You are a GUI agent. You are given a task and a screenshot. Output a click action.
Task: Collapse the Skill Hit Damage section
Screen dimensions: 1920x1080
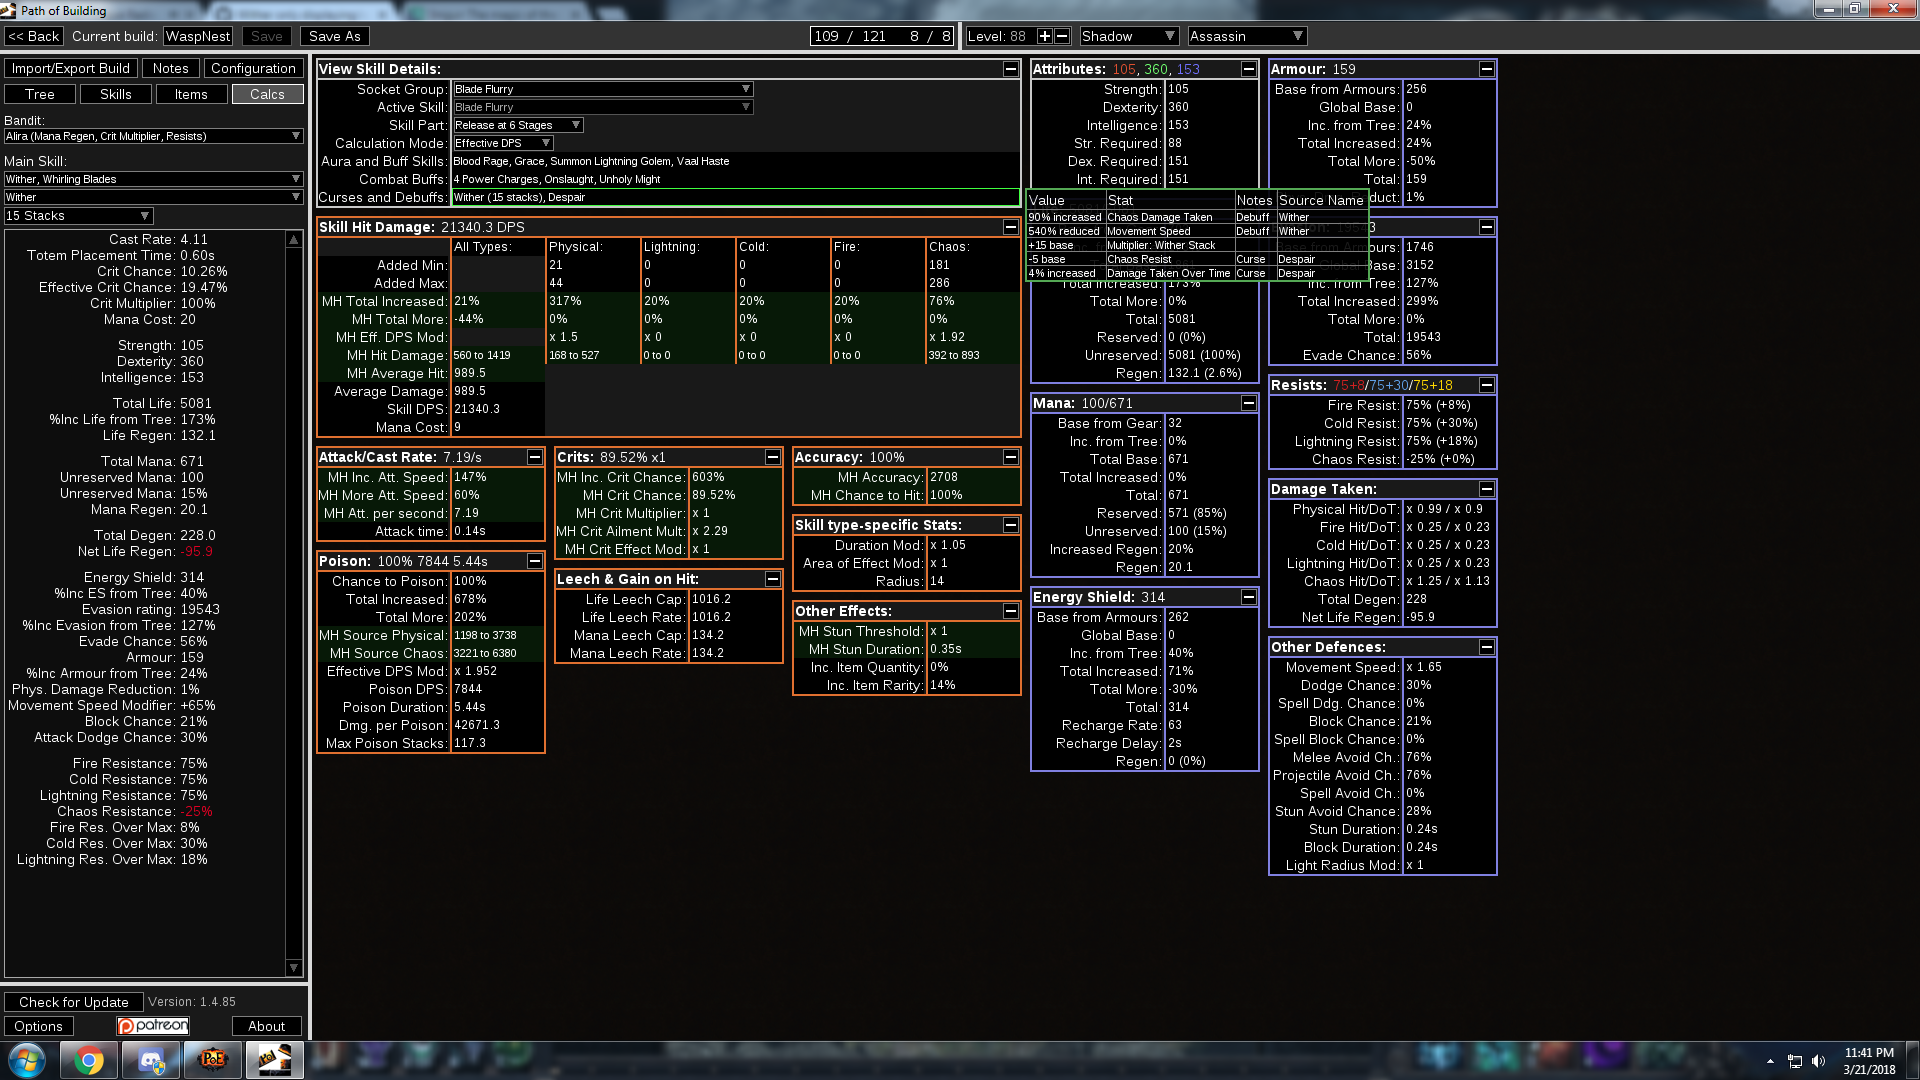coord(1010,227)
